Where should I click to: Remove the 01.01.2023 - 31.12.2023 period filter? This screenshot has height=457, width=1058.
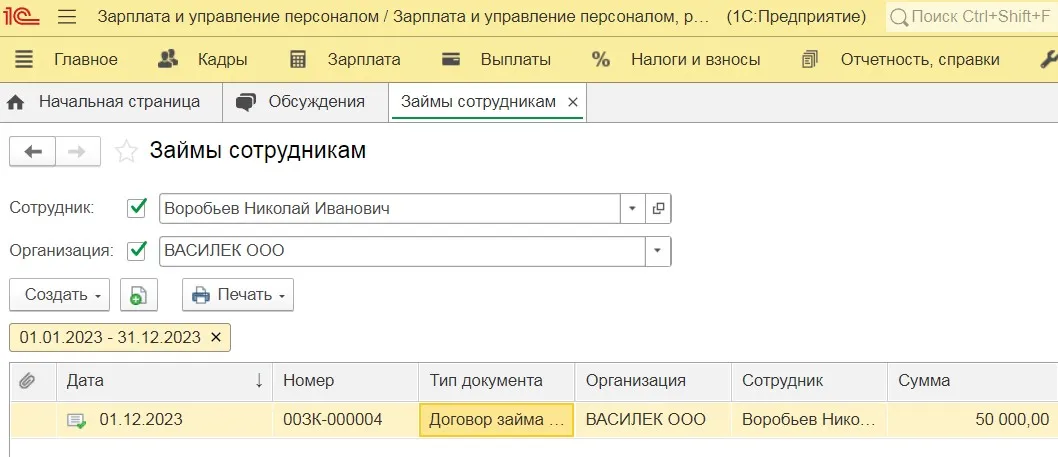216,337
